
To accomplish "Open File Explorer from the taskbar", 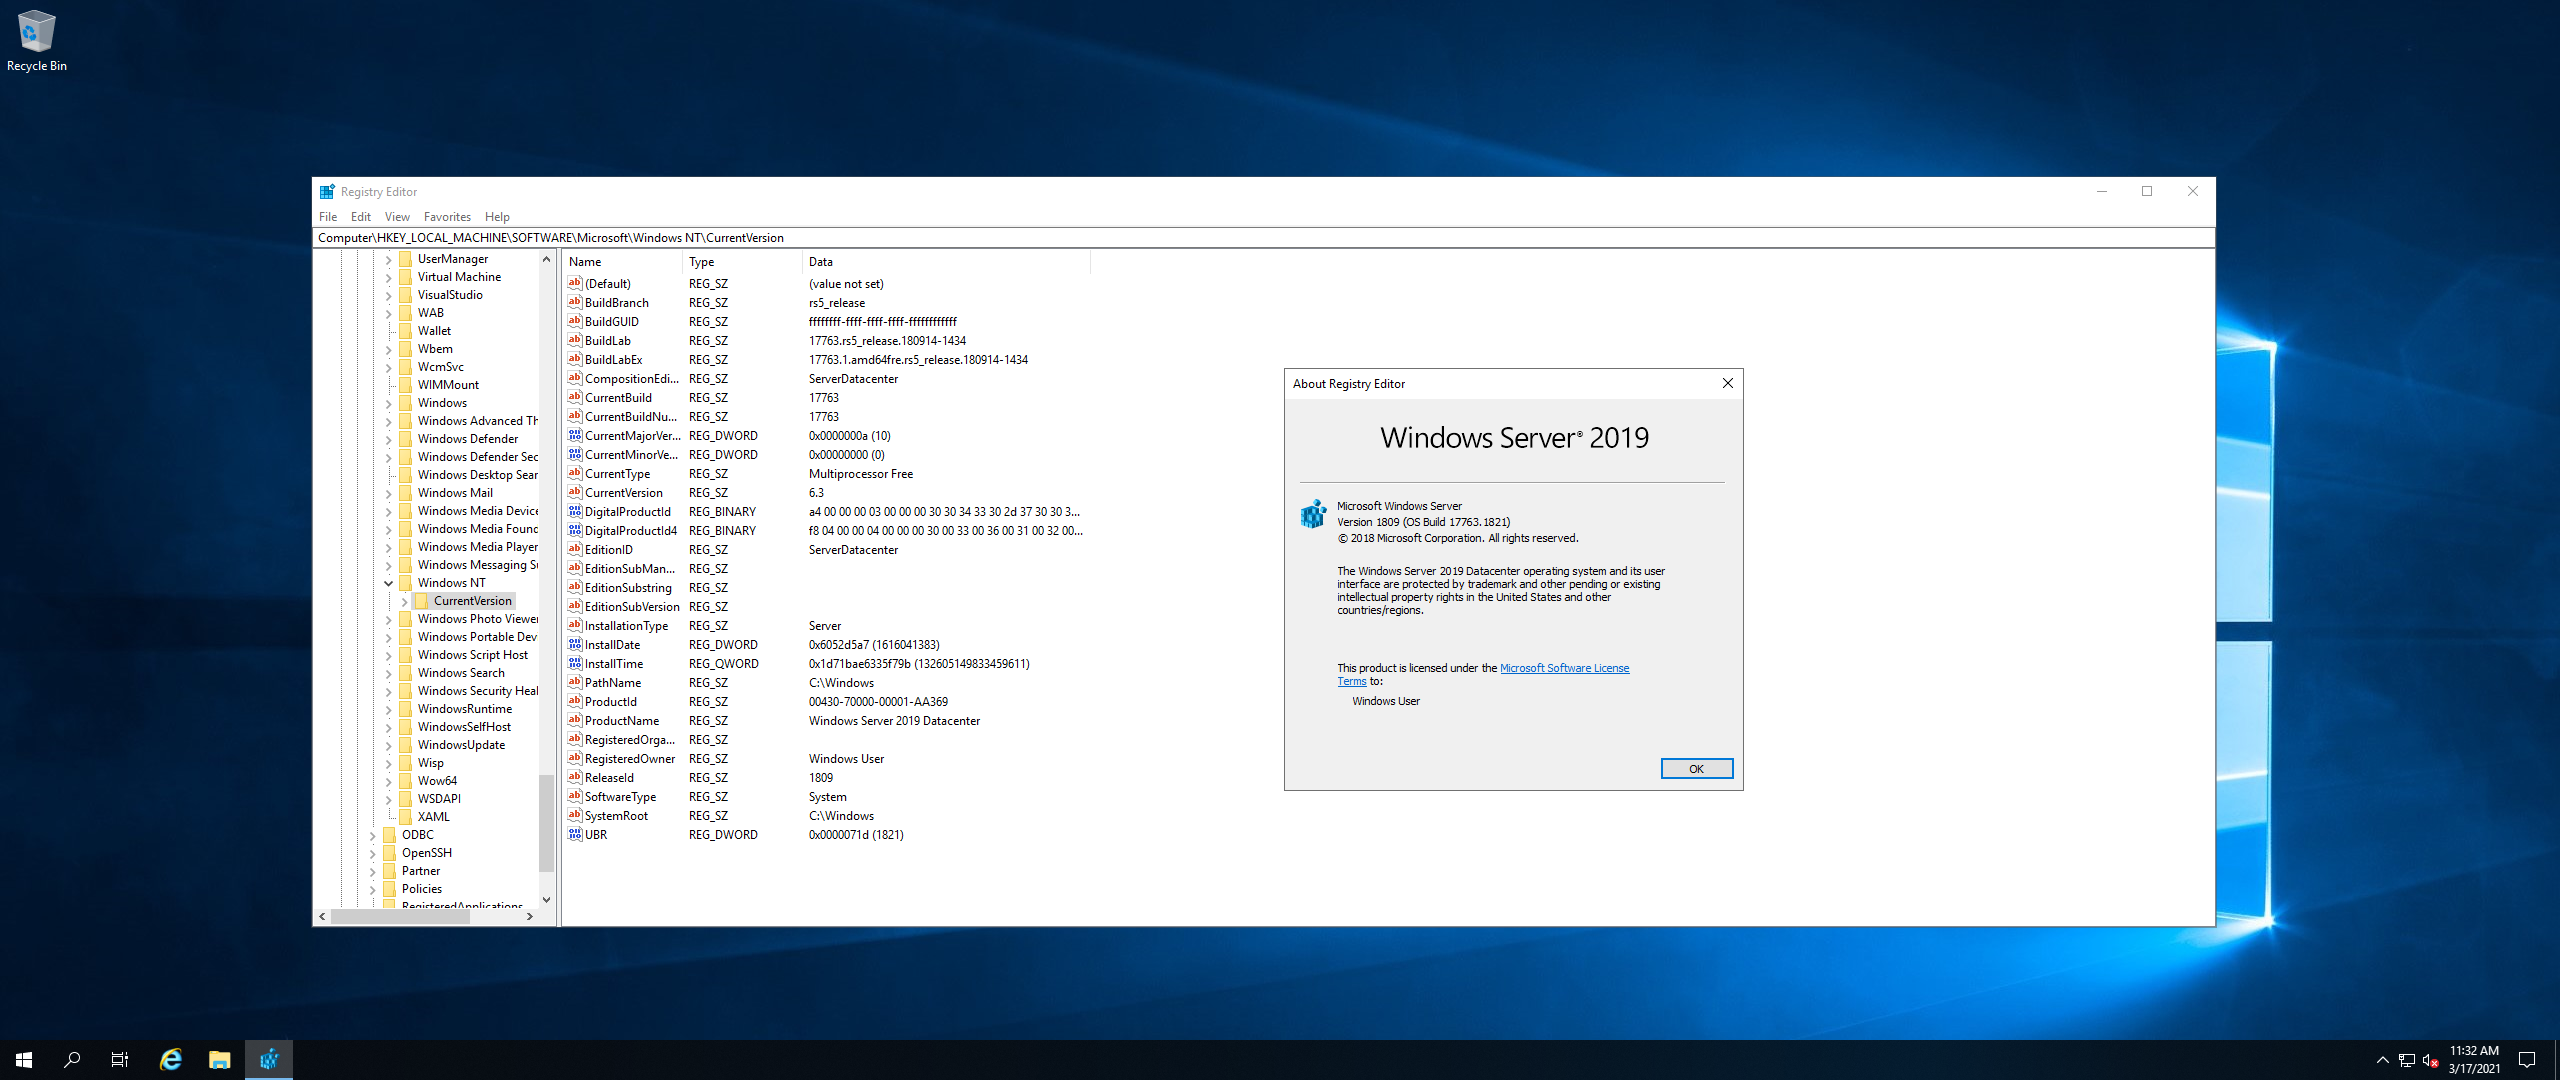I will (x=220, y=1060).
